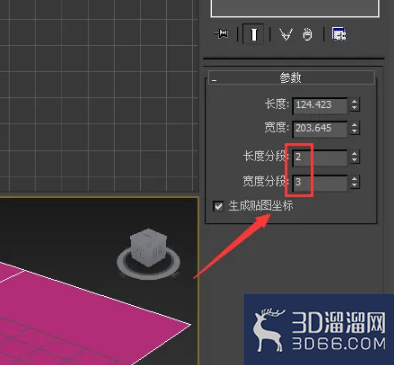Click the 宽度分段 value field
The width and height of the screenshot is (394, 365).
click(x=320, y=182)
